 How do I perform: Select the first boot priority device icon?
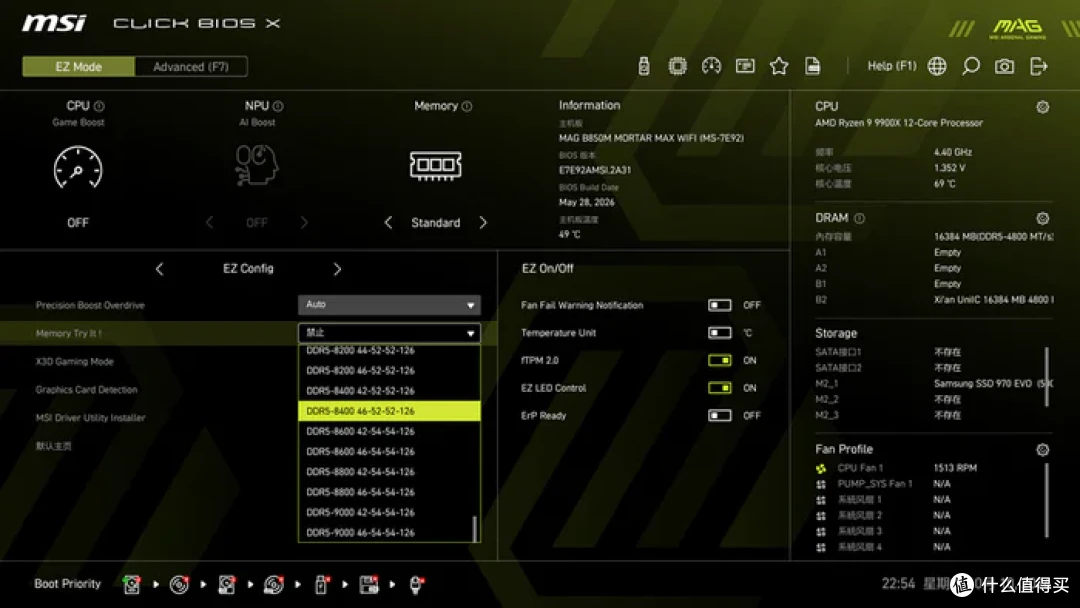coord(132,585)
